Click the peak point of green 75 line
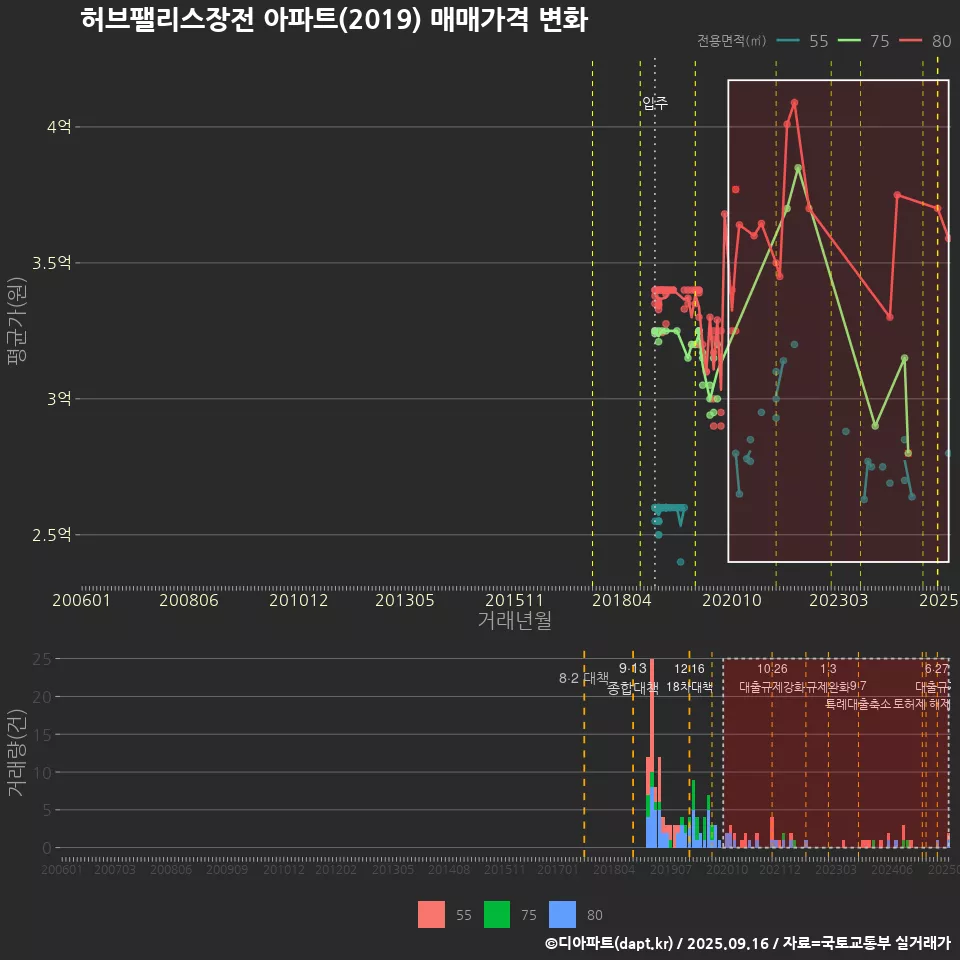Image resolution: width=960 pixels, height=960 pixels. [798, 168]
